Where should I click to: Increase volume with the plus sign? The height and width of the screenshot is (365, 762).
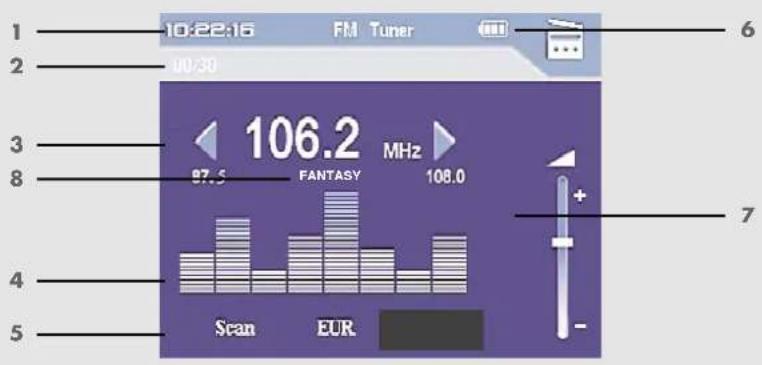(580, 196)
